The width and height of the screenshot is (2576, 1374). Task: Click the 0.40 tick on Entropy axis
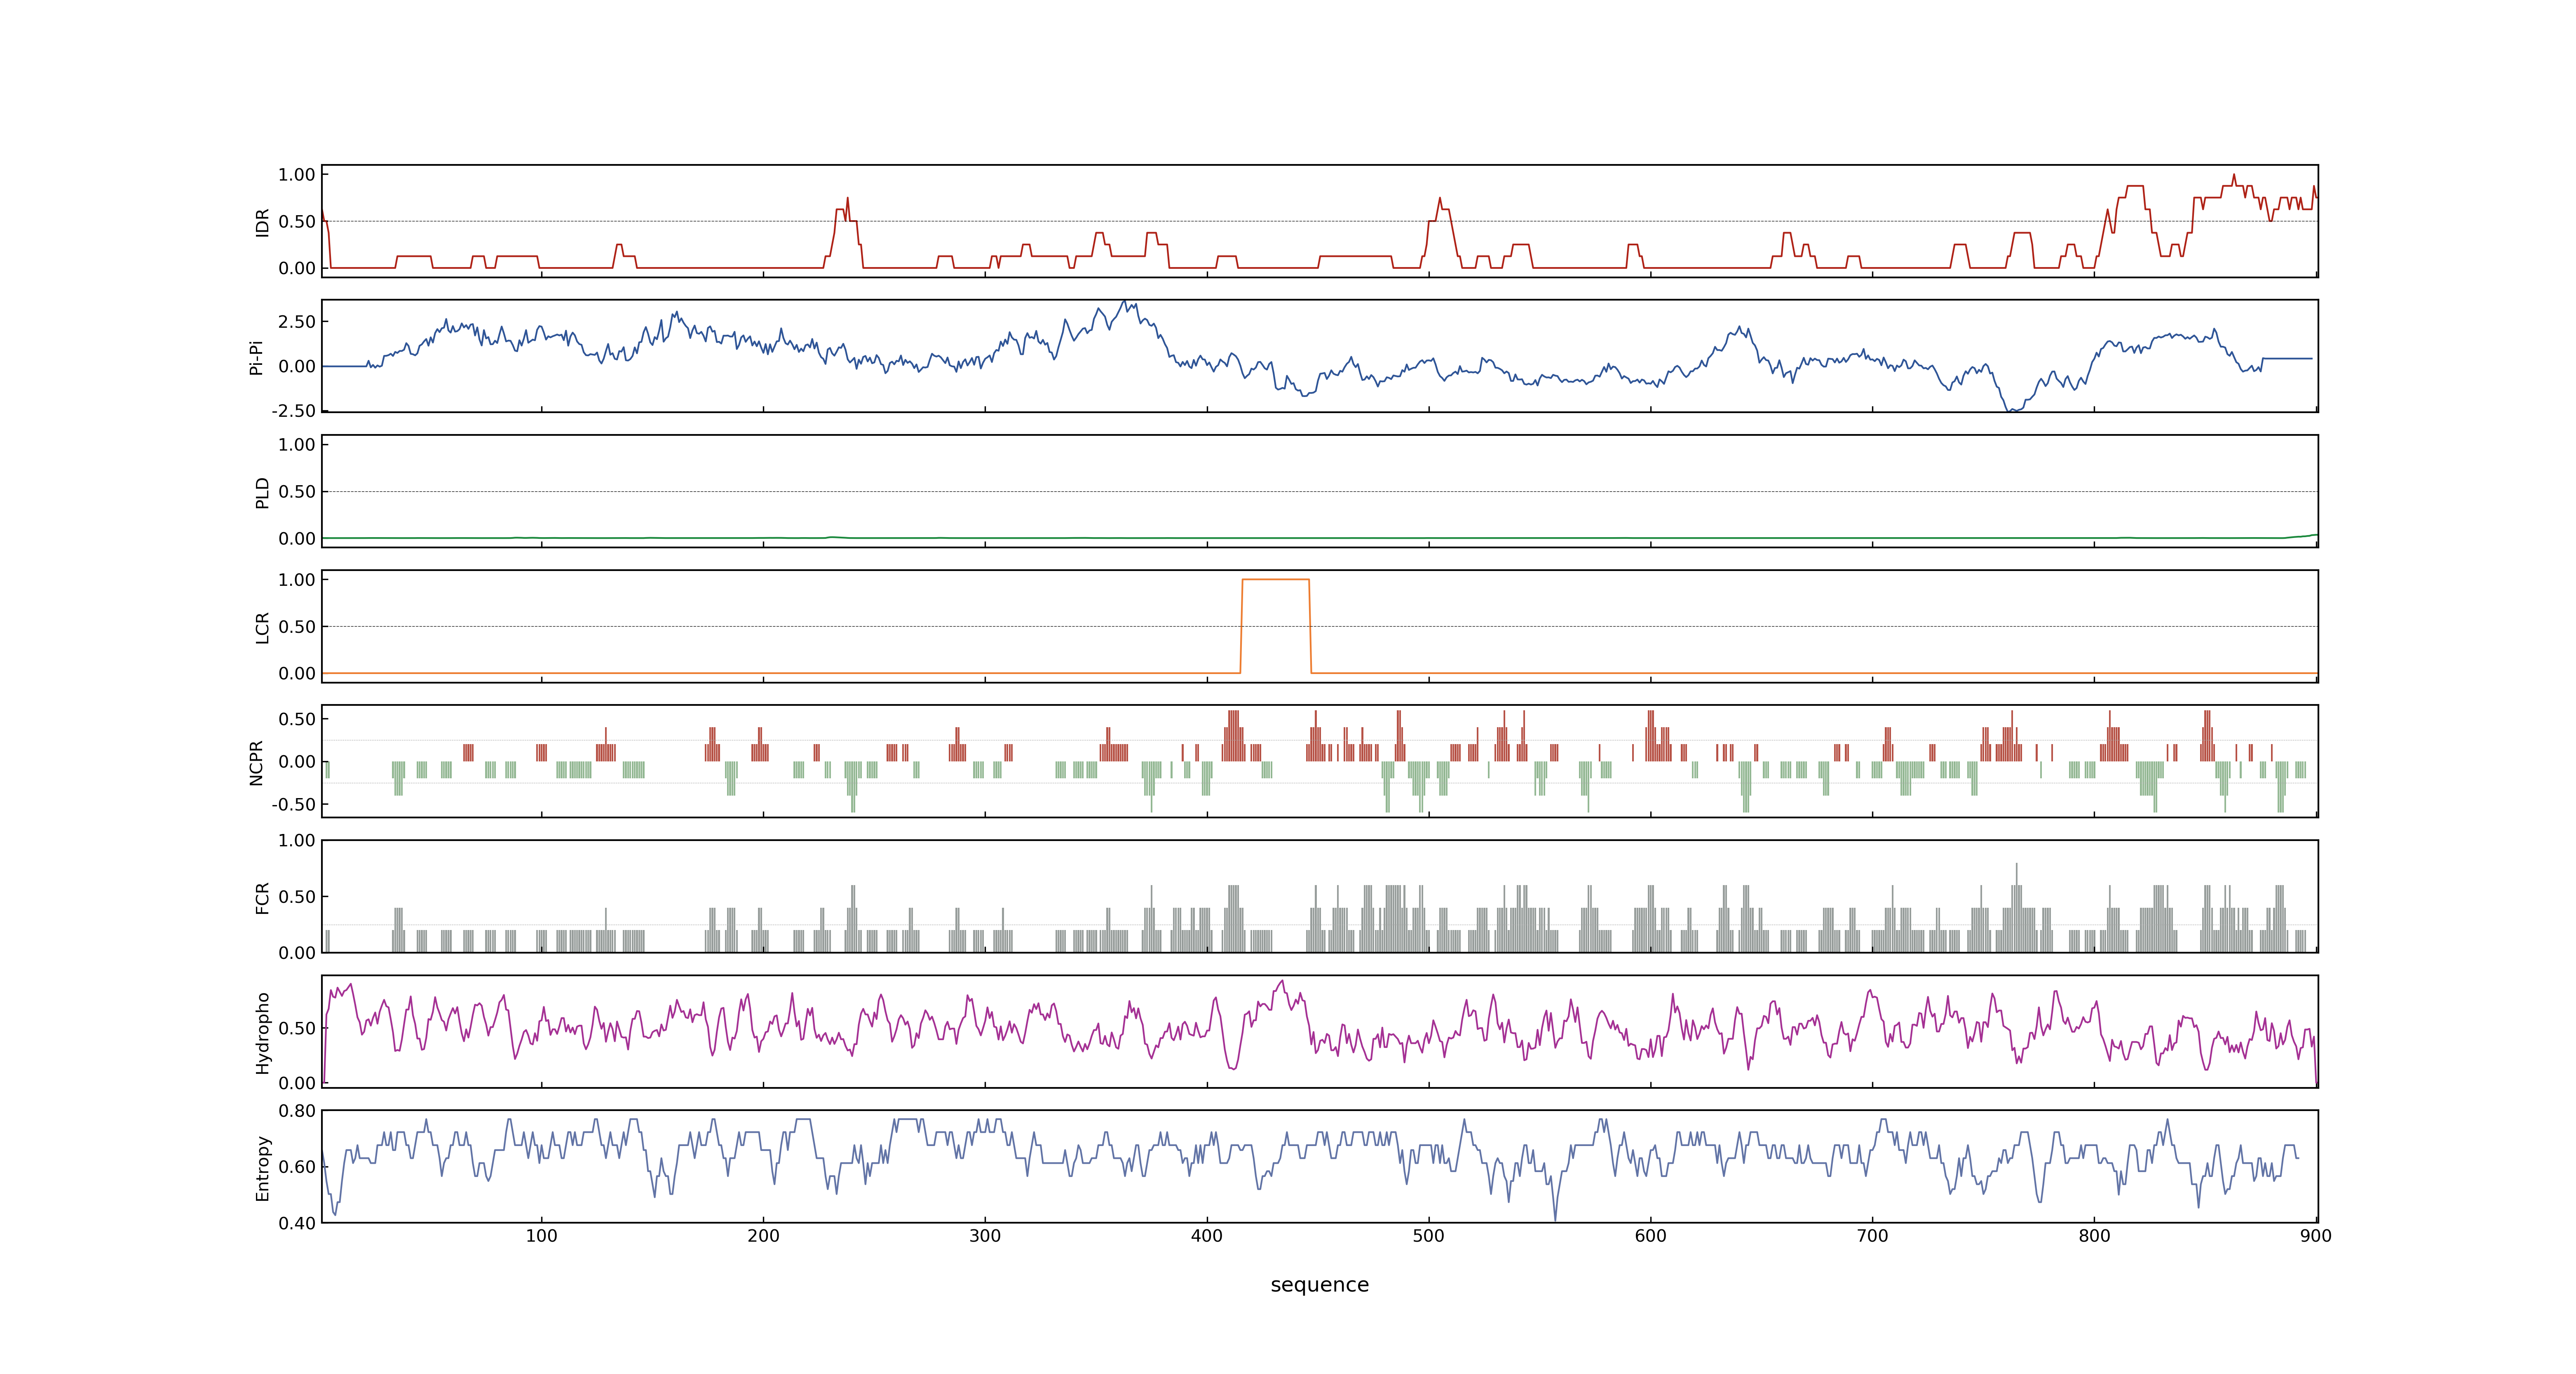click(x=297, y=1223)
